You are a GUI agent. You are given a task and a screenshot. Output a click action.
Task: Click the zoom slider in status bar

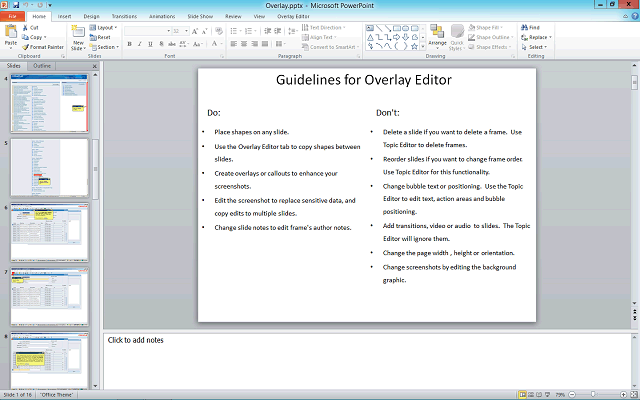pos(592,394)
